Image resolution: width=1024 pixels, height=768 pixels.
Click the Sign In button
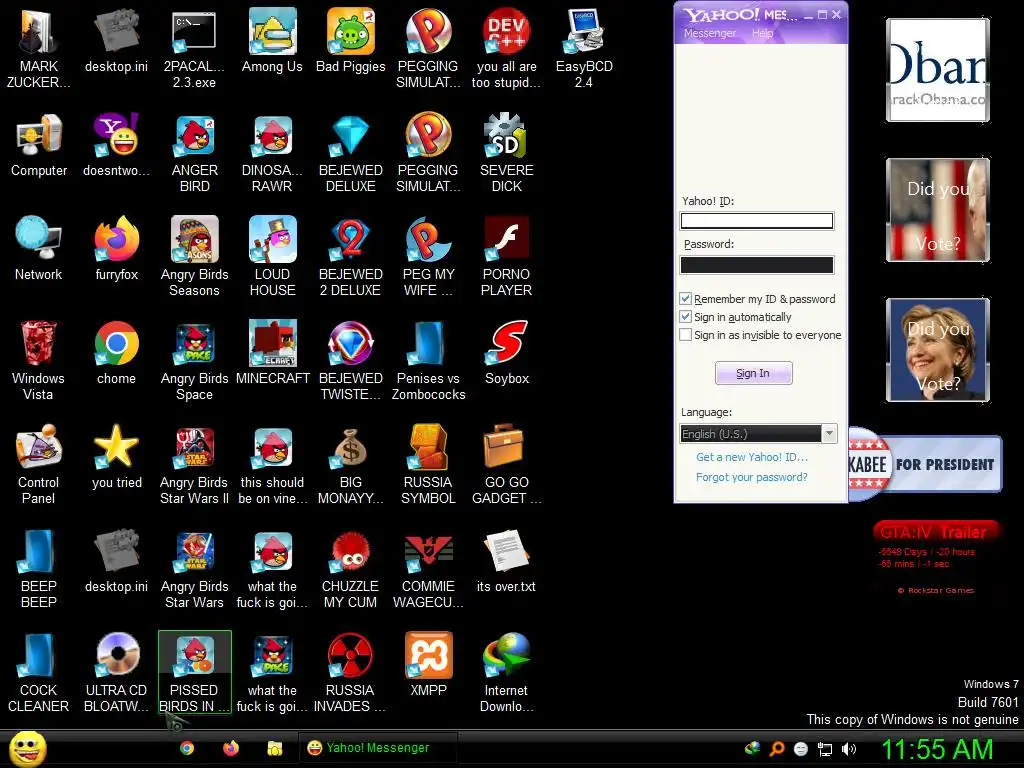click(x=754, y=373)
